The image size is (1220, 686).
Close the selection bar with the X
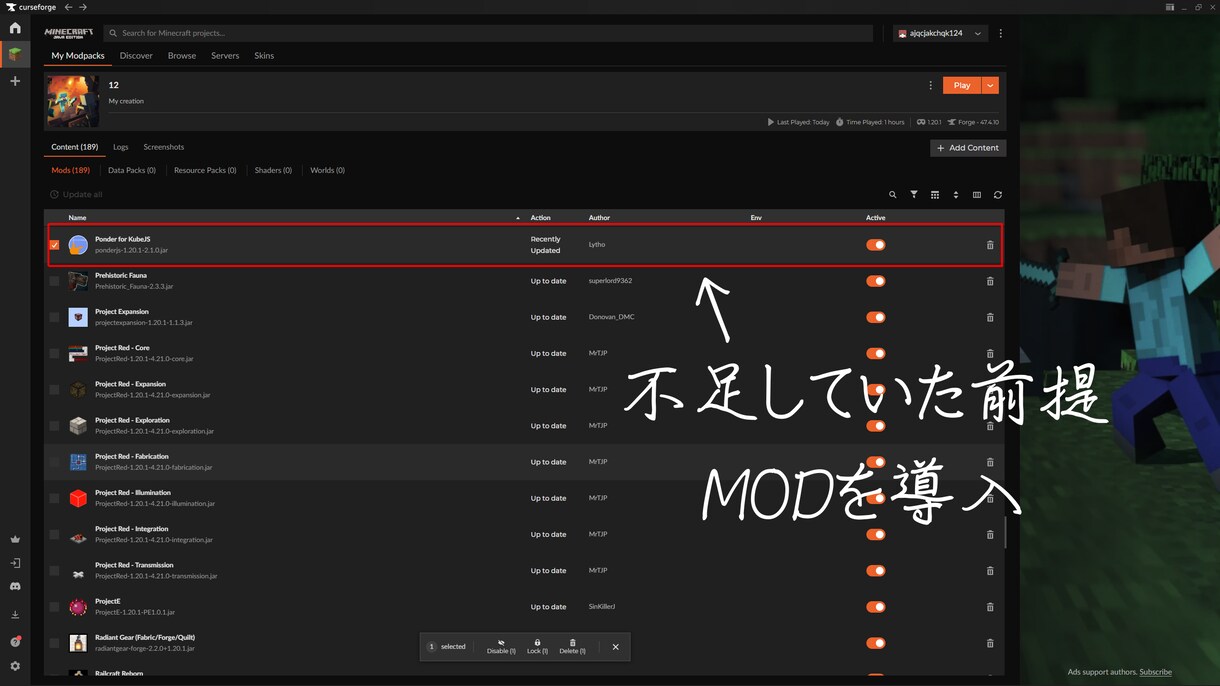pos(615,647)
